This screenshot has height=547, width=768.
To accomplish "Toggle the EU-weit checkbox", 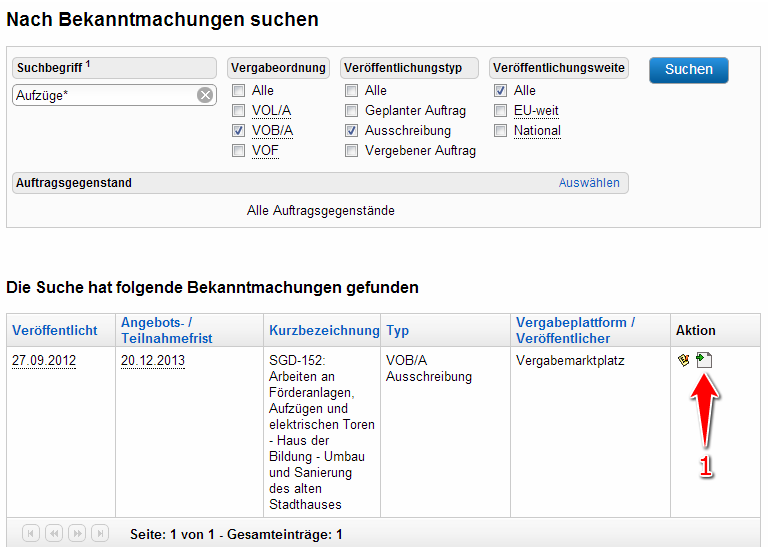I will pos(500,111).
